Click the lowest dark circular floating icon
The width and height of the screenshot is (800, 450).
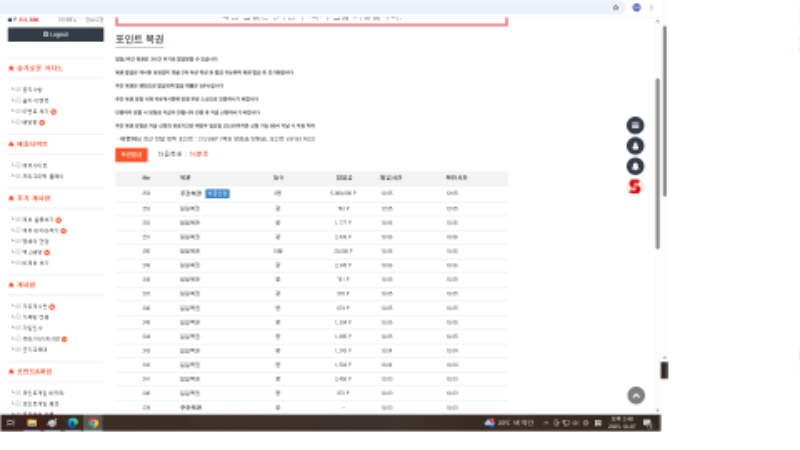pos(634,166)
